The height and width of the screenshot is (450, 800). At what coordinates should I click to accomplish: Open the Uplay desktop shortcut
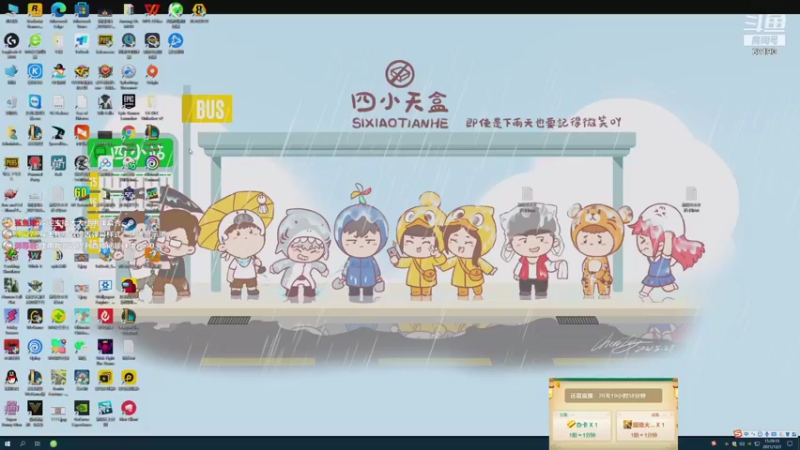pos(35,347)
